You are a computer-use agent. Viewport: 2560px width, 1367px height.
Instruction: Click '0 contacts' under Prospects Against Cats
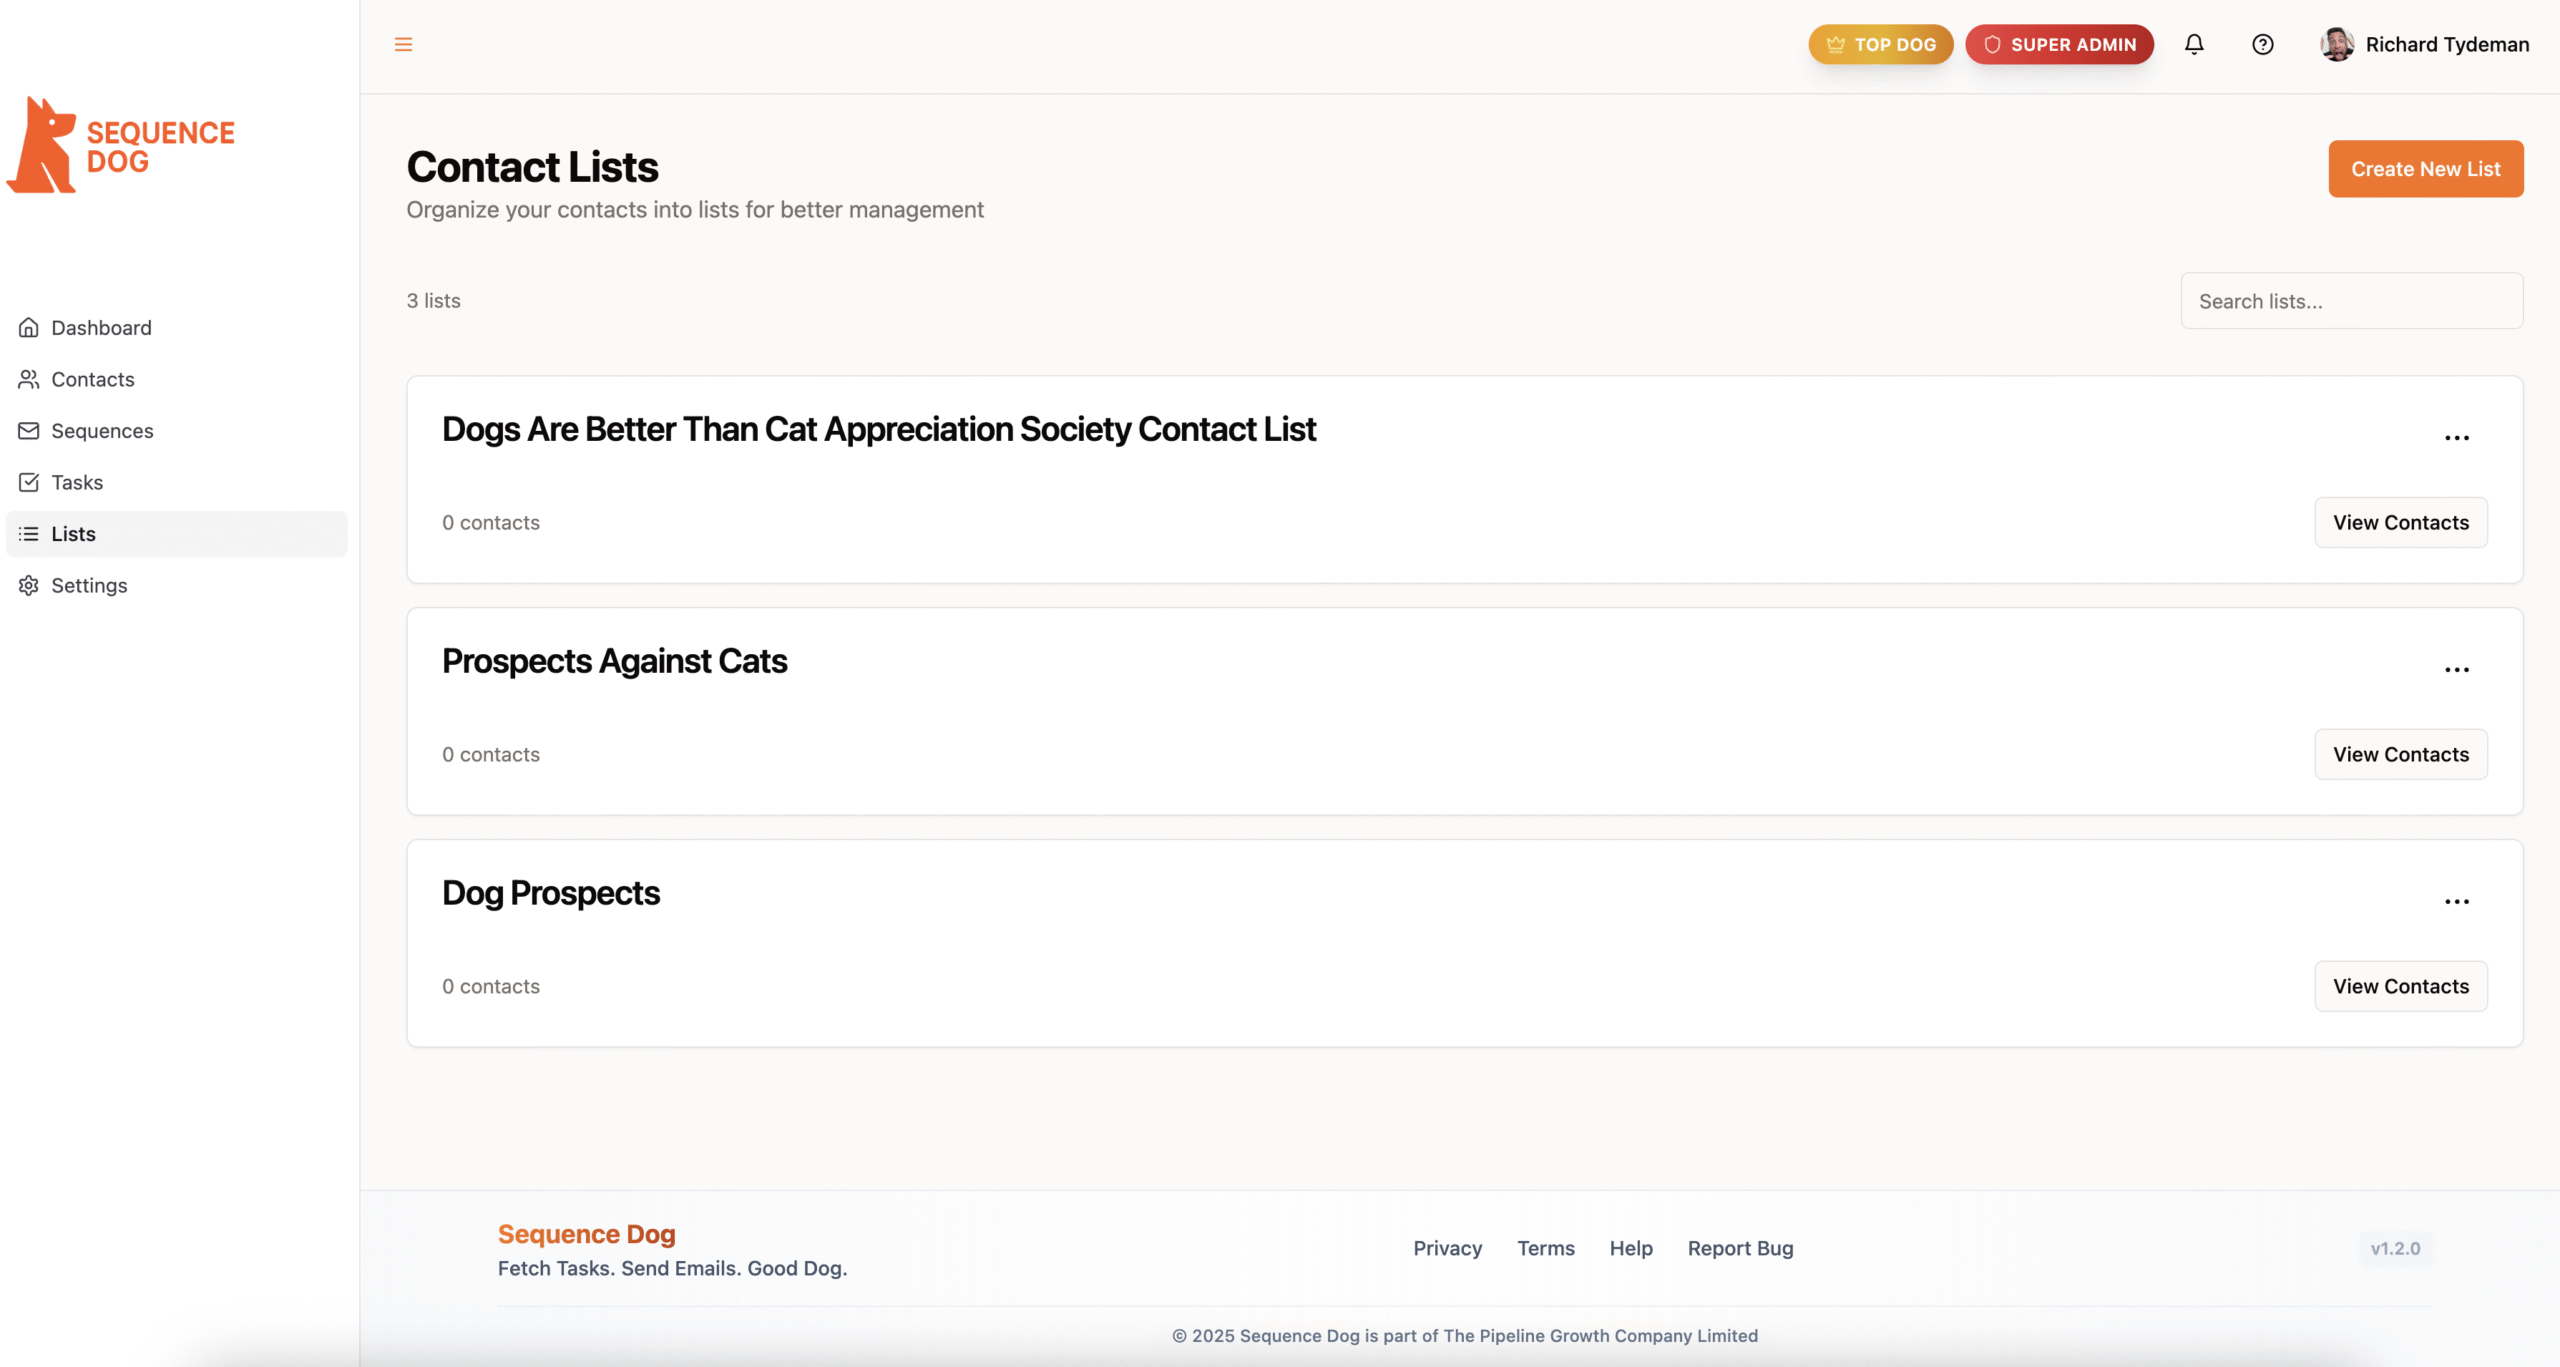point(491,754)
